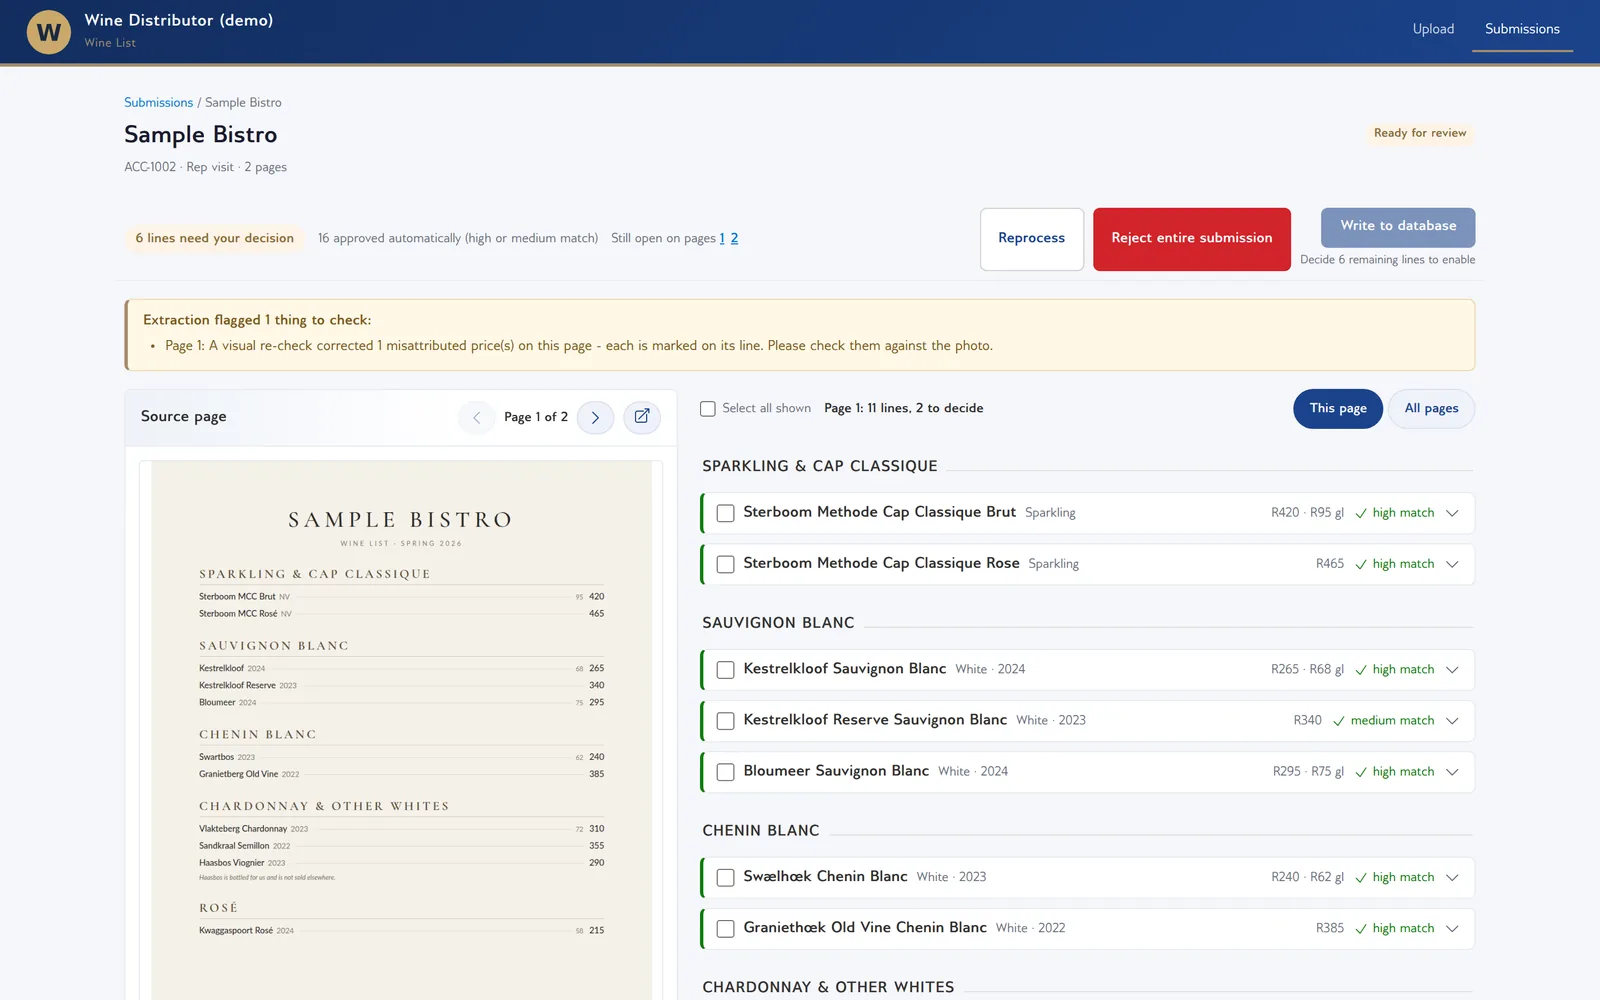The width and height of the screenshot is (1600, 1000).
Task: Expand the Swælhœk Chenin Blanc row chevron
Action: (x=1452, y=878)
